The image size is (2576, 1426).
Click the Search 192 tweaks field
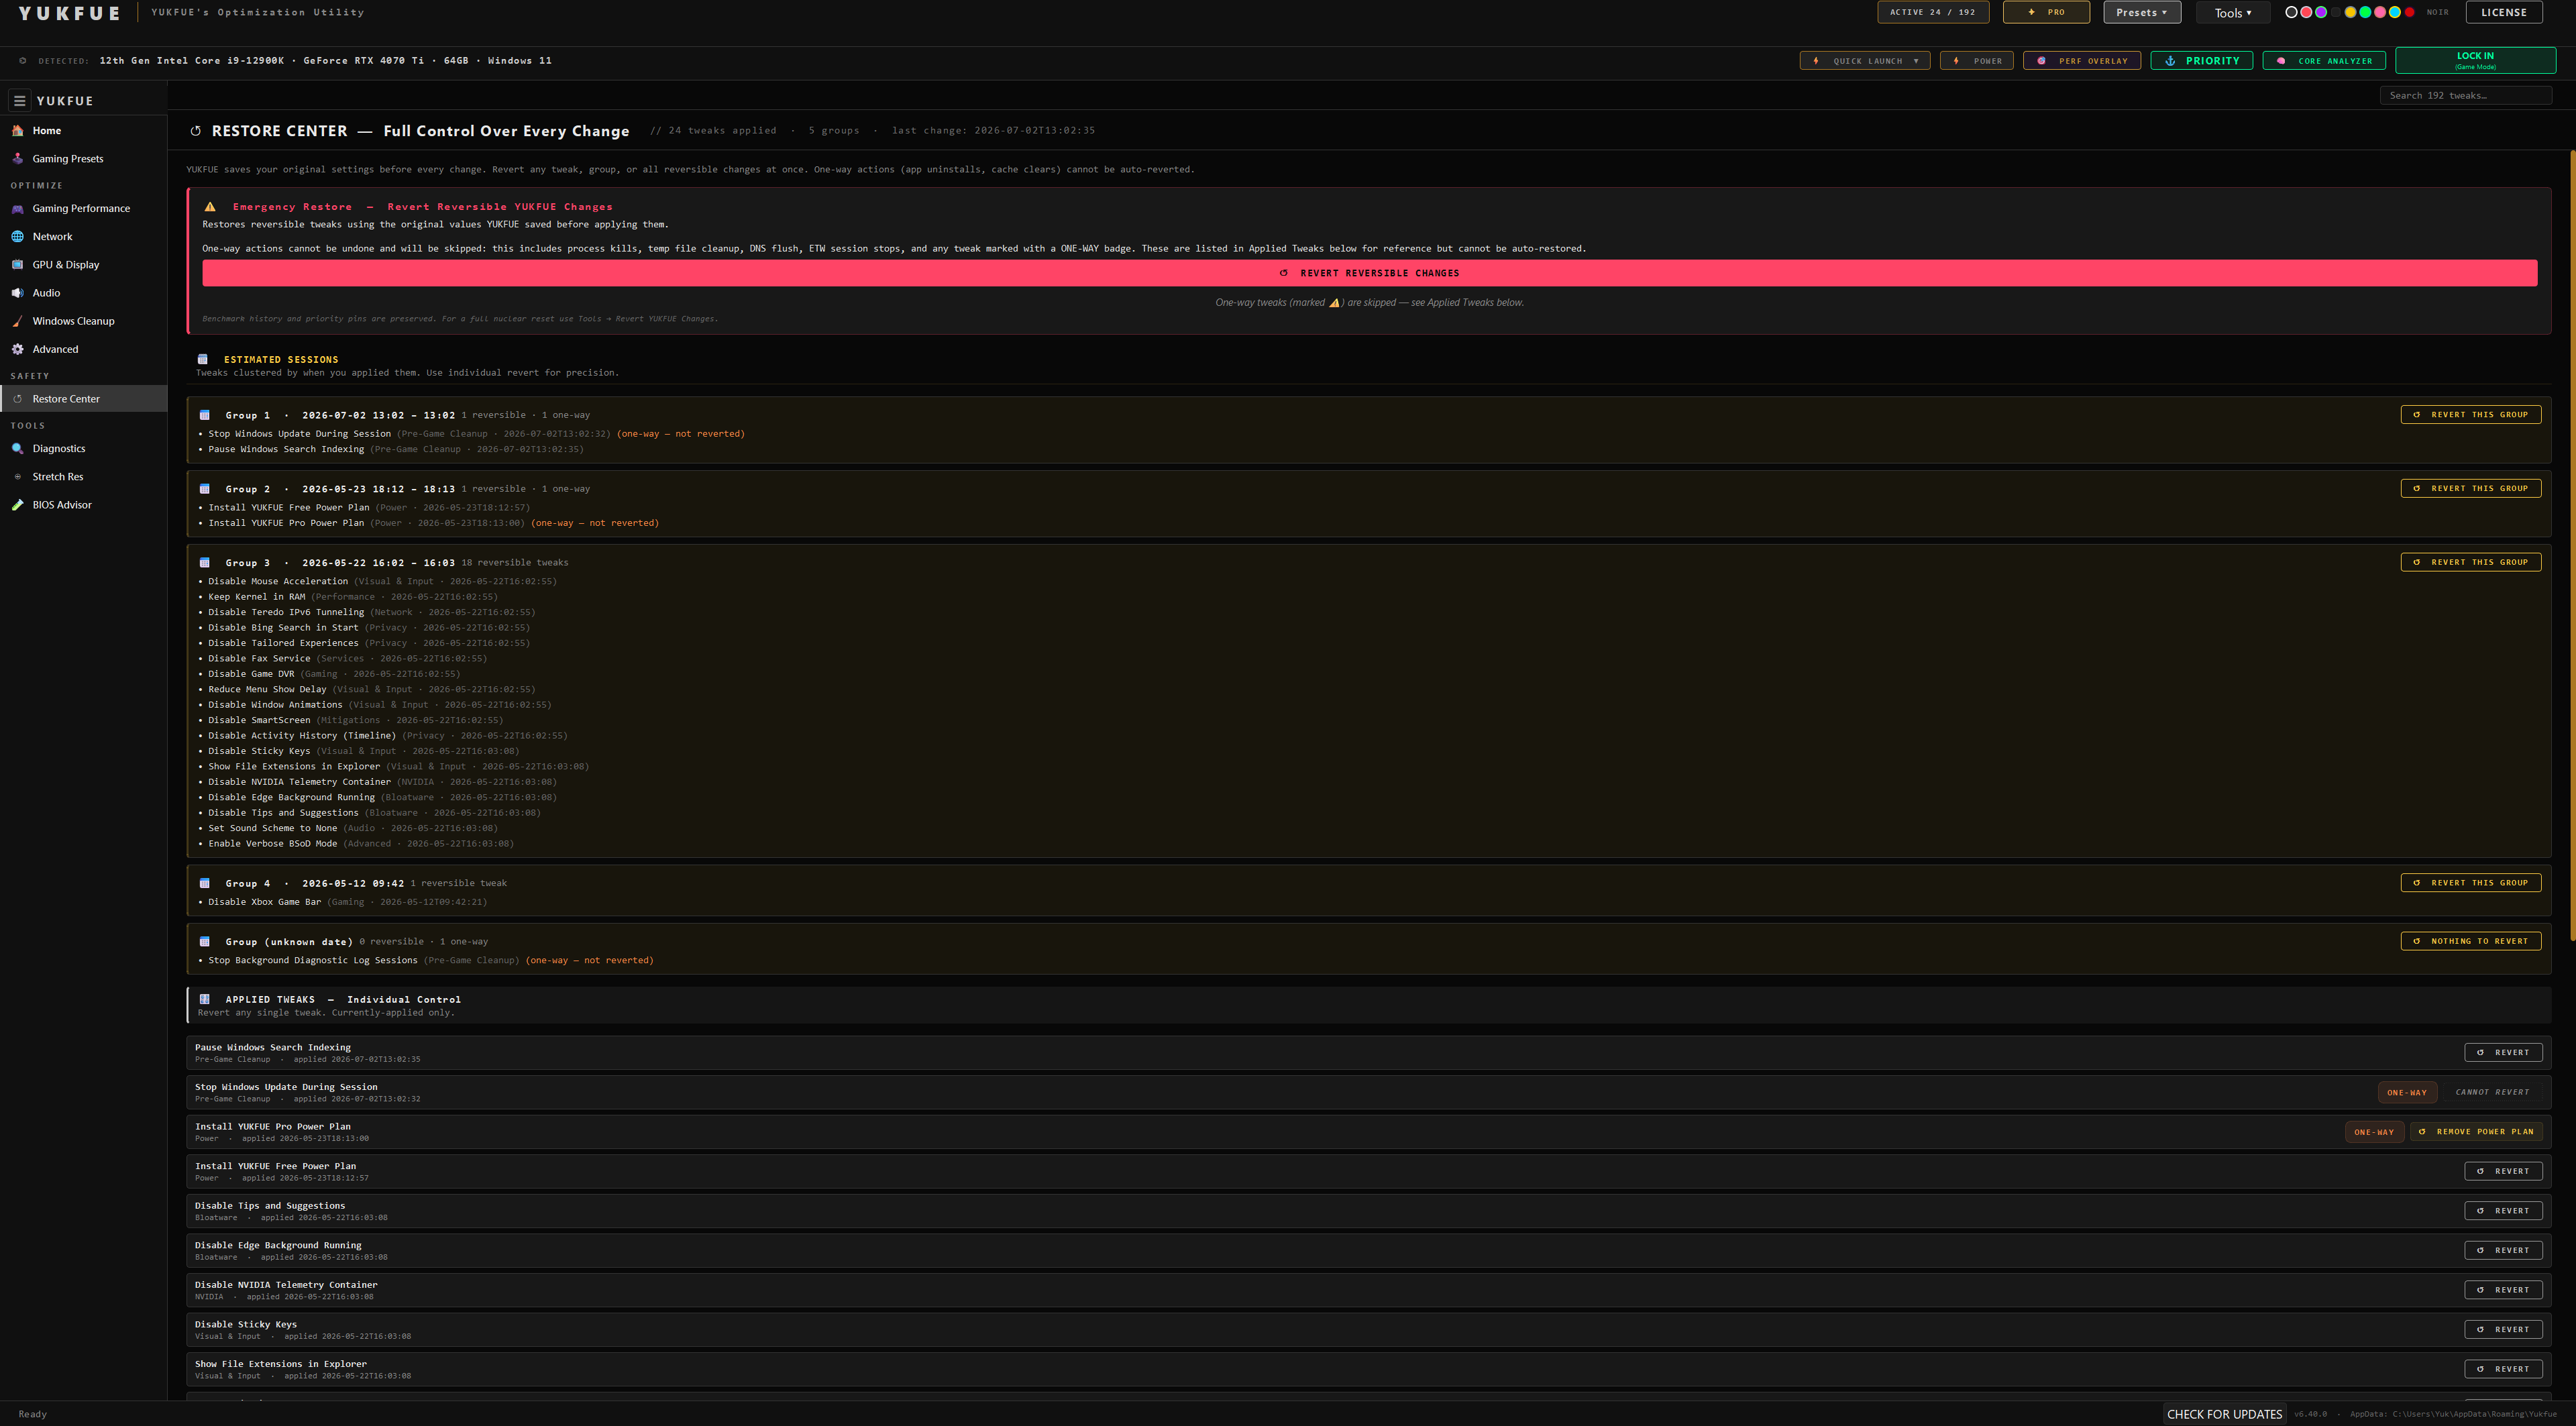(x=2465, y=96)
